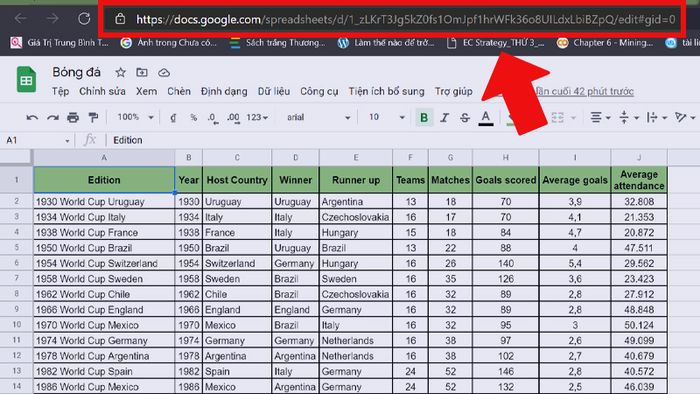Open the Text color picker

[x=486, y=118]
